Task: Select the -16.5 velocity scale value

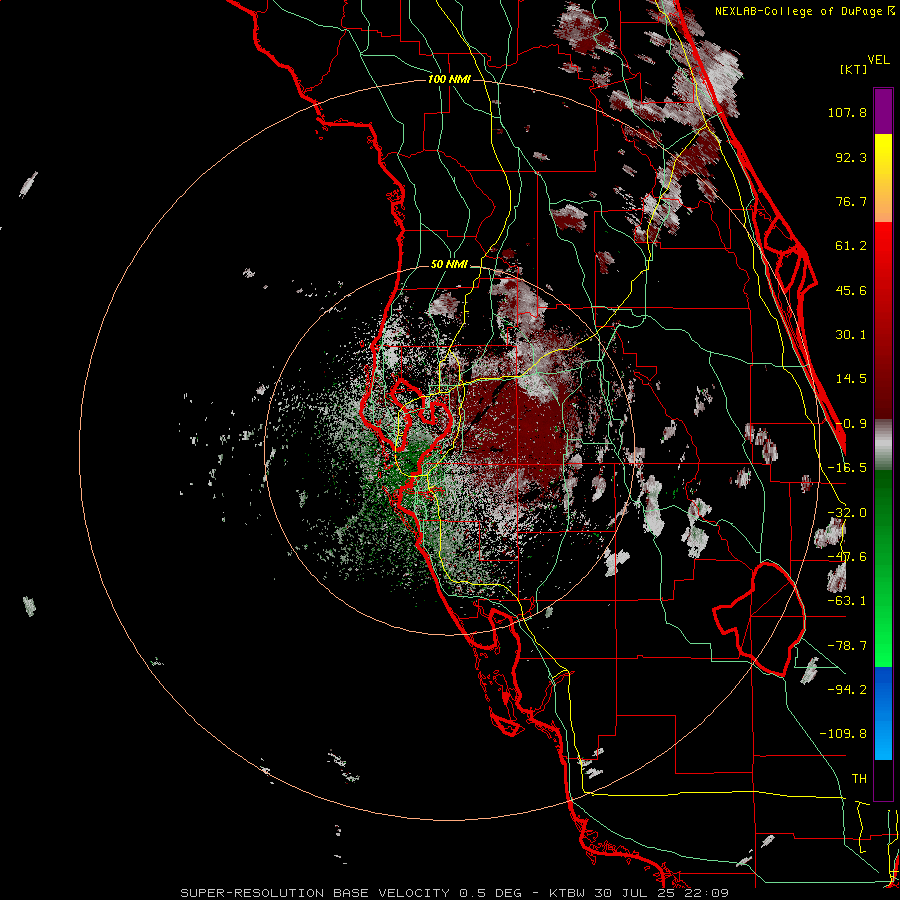Action: tap(847, 468)
